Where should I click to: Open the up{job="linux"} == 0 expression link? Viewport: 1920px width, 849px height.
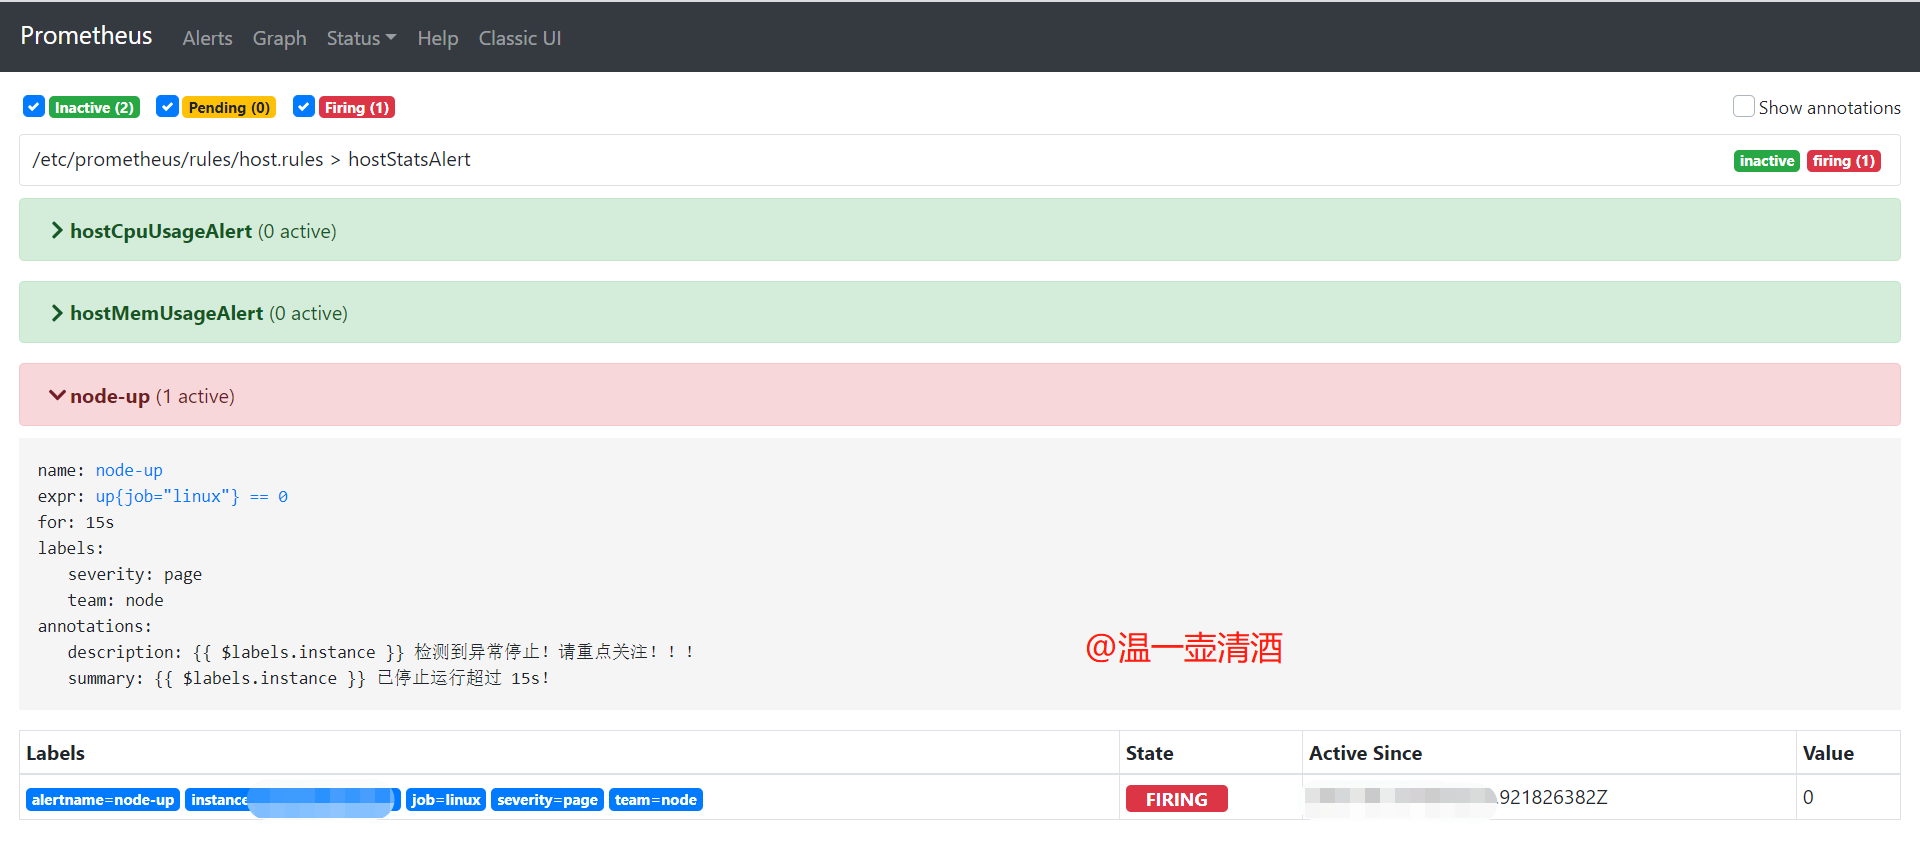(x=192, y=496)
